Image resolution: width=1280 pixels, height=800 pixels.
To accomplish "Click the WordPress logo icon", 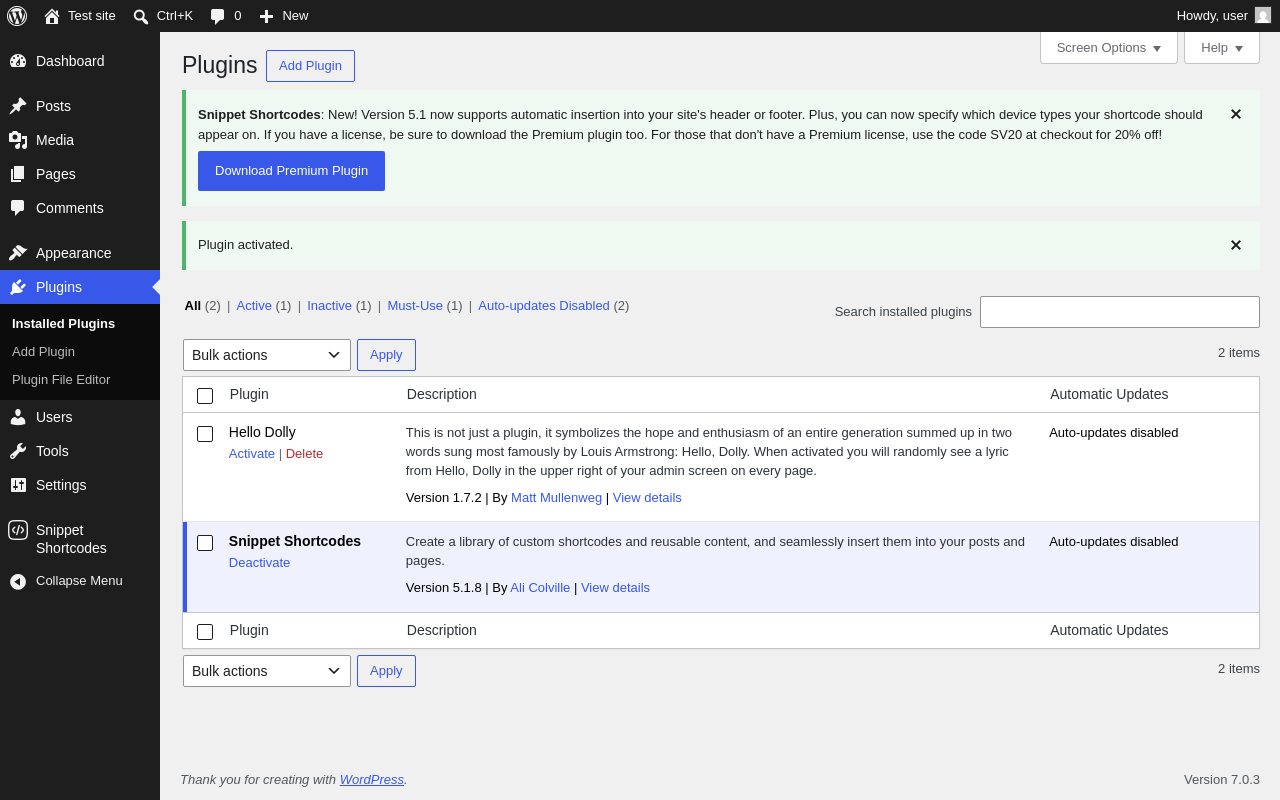I will (x=17, y=16).
